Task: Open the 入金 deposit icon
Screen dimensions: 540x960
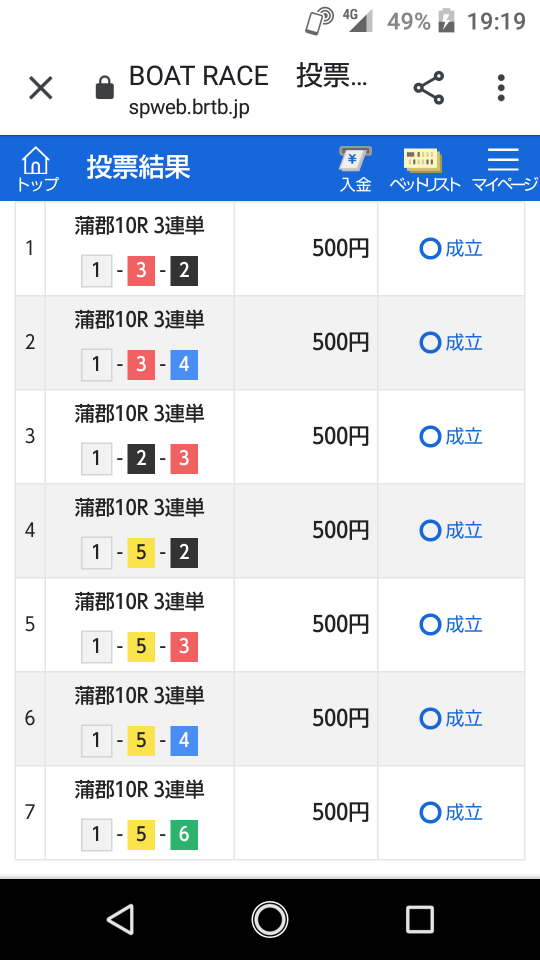Action: coord(356,169)
